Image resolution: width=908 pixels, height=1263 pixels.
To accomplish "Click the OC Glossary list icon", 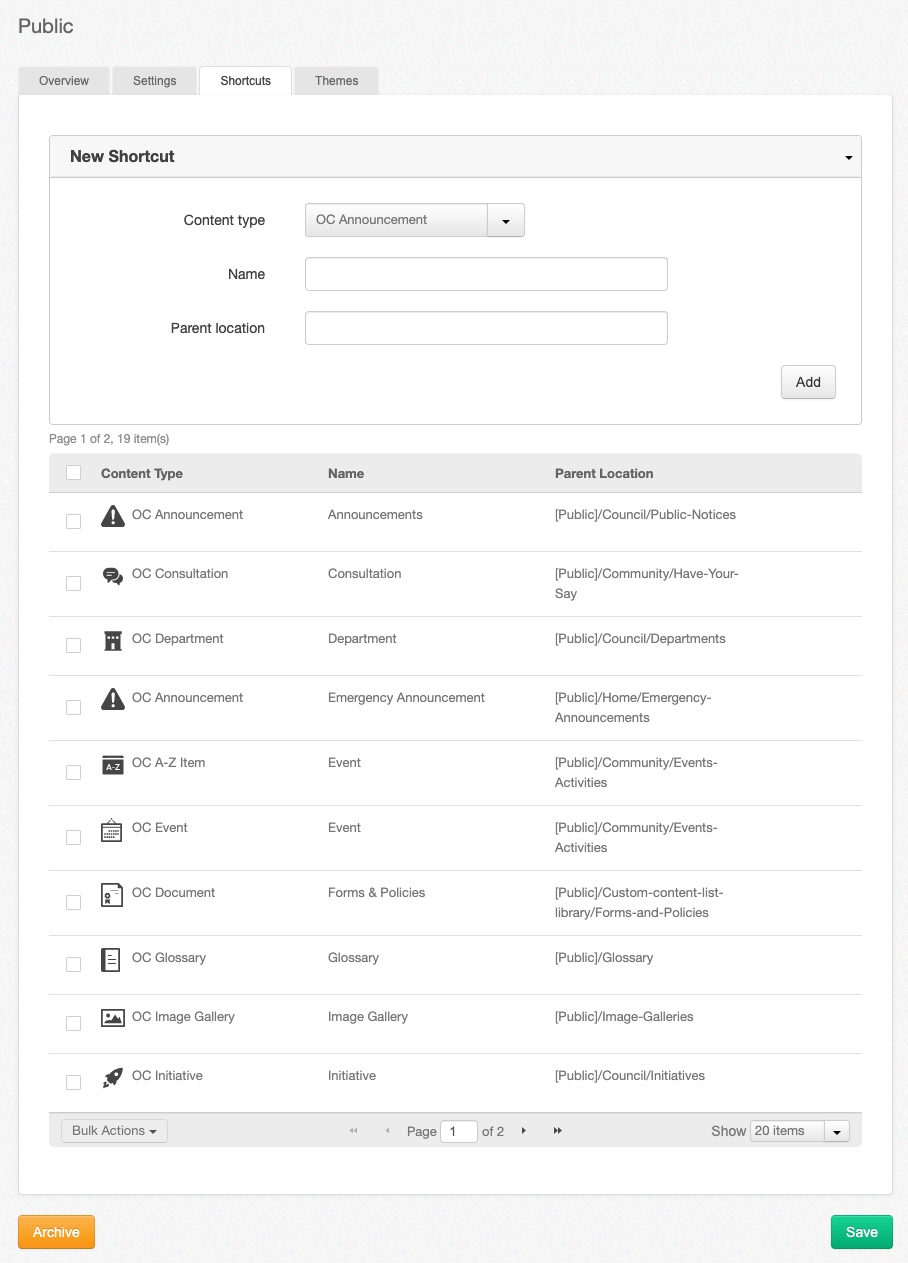I will coord(113,958).
